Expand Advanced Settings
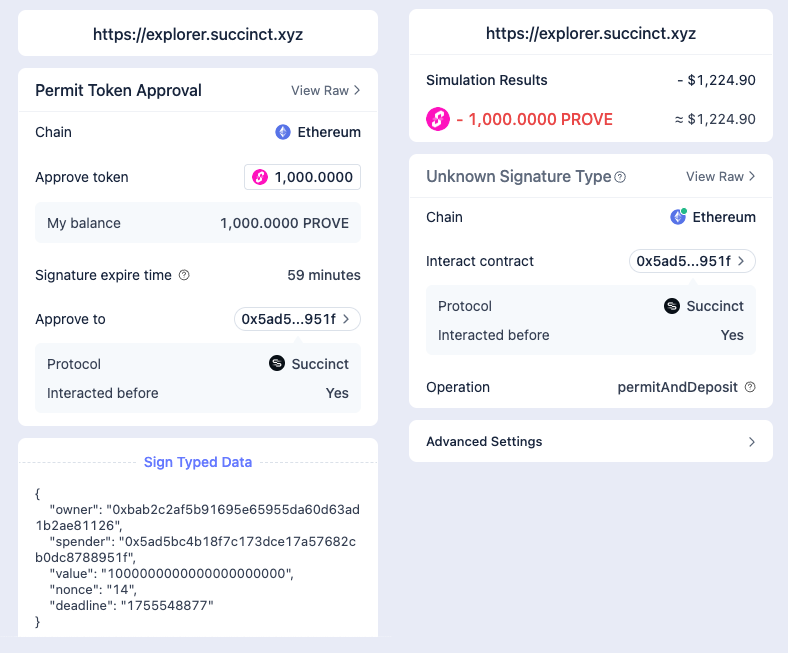The height and width of the screenshot is (653, 788). click(x=590, y=441)
